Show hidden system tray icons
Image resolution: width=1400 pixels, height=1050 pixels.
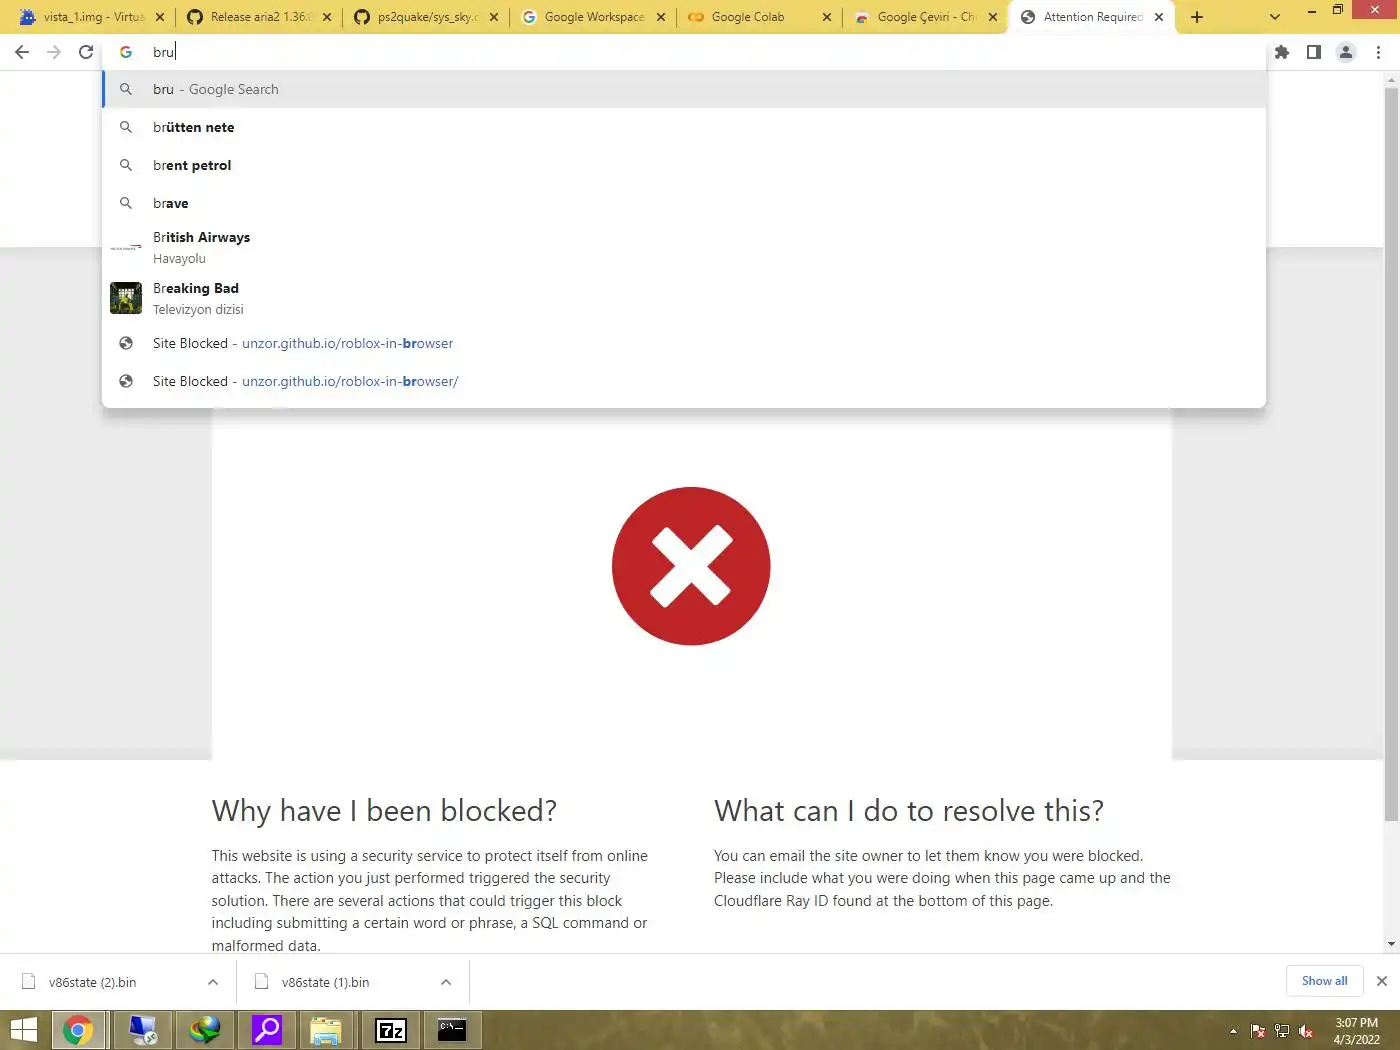(1233, 1031)
